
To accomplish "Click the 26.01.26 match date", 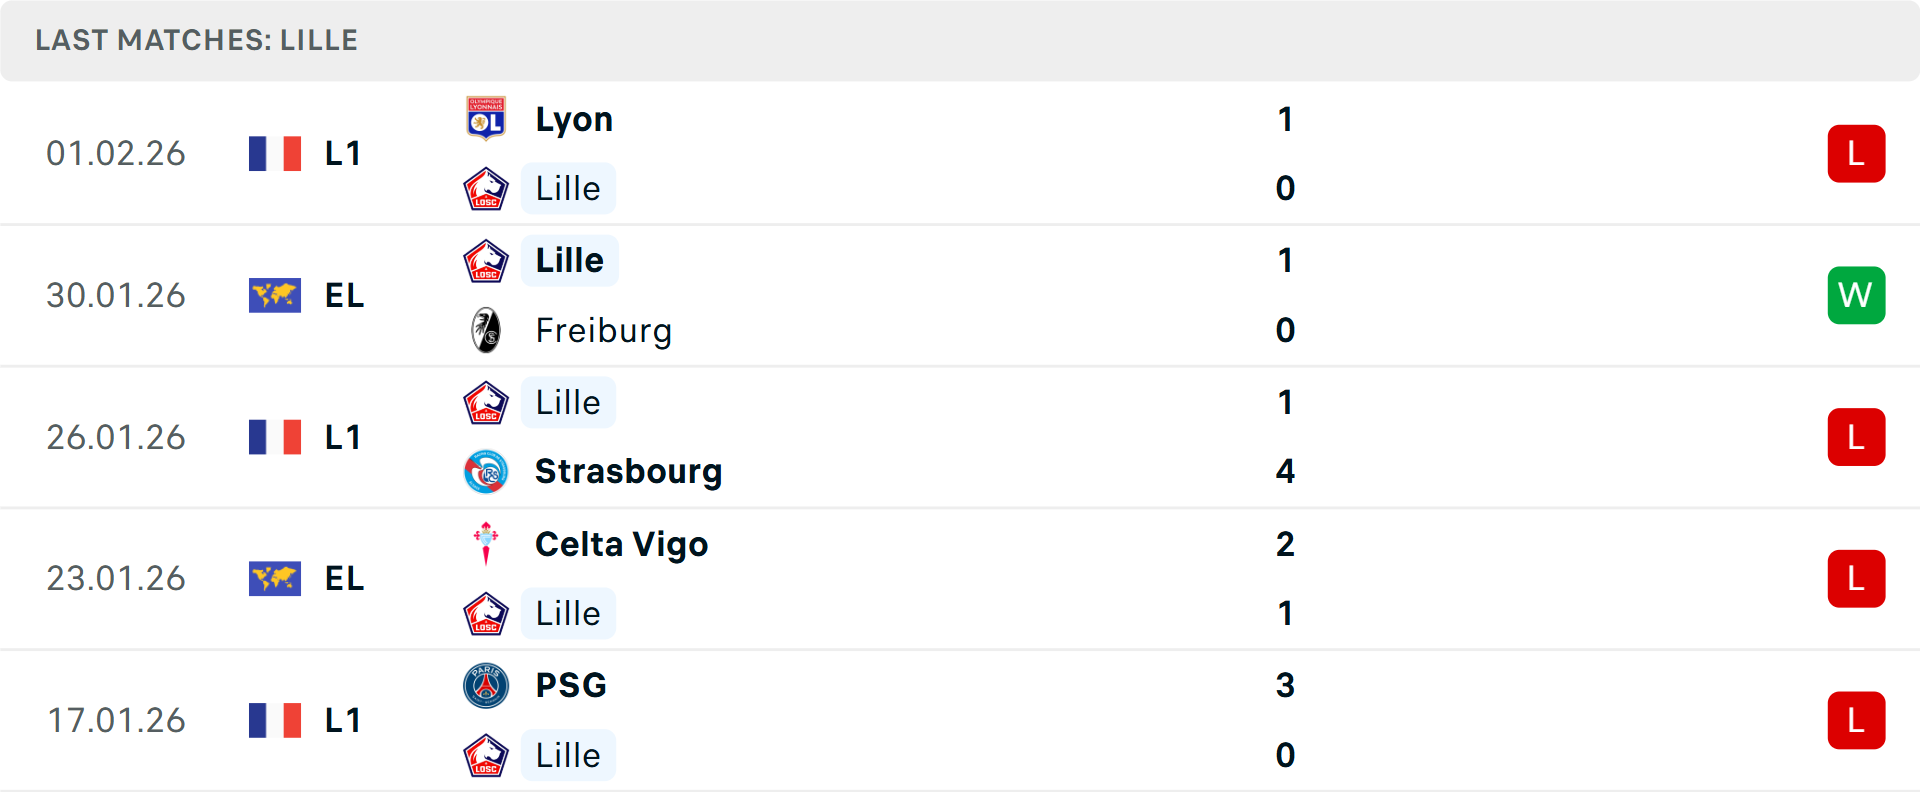I will point(116,438).
